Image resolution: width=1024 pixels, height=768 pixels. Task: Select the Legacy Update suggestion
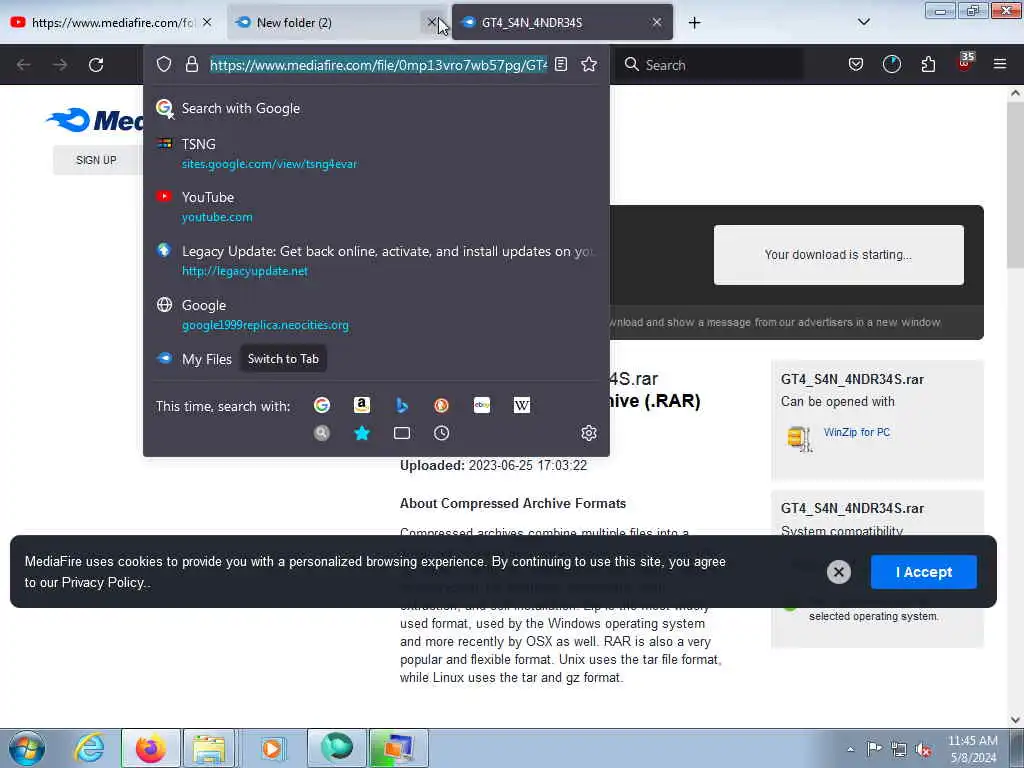pyautogui.click(x=376, y=261)
